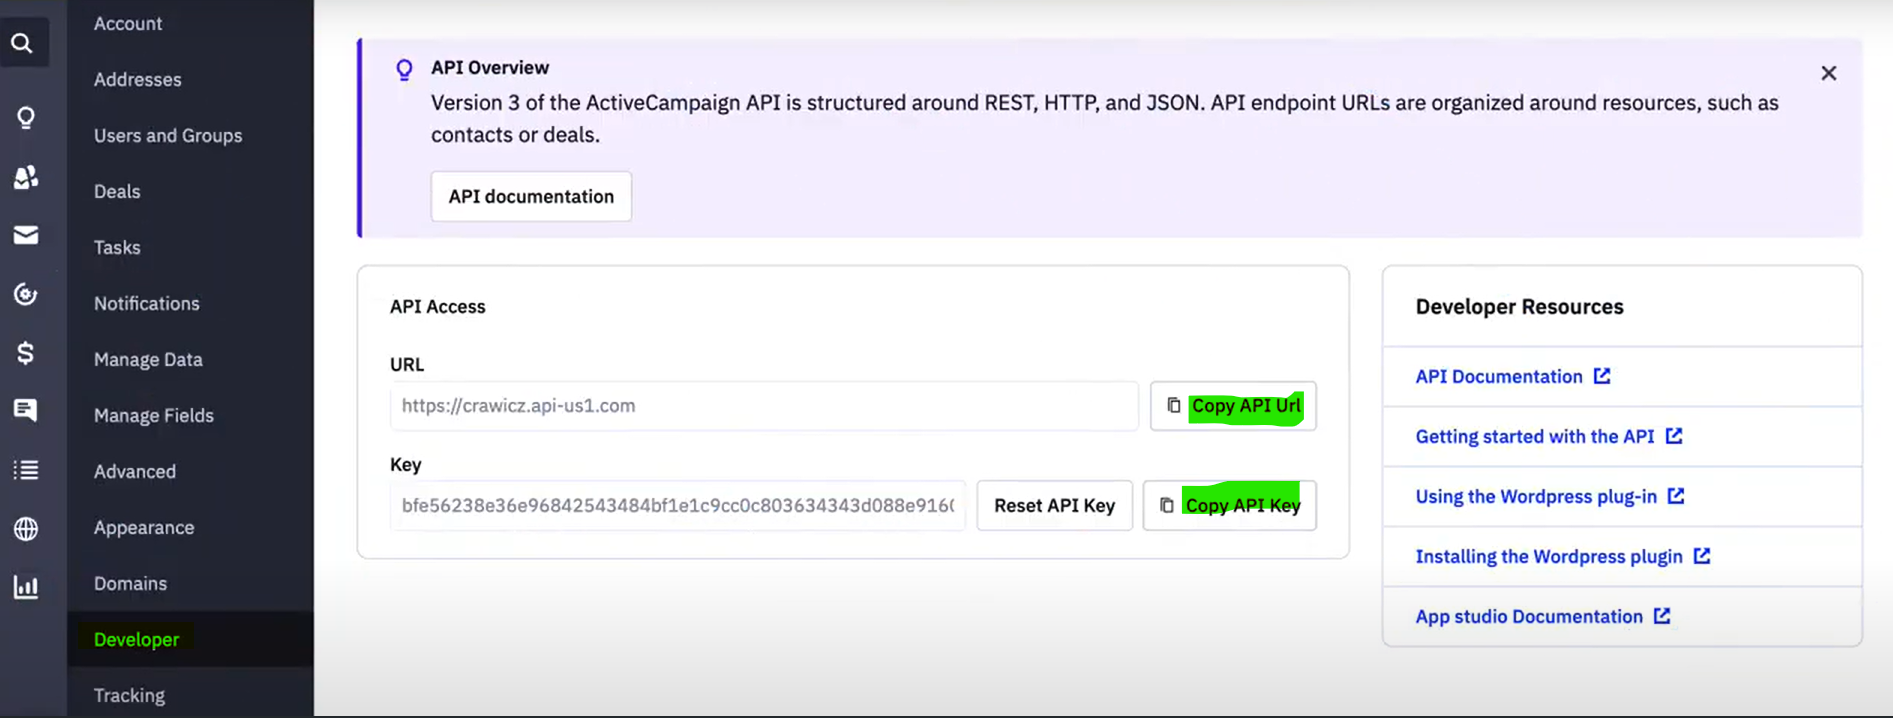Open Contacts people icon in left rail
Image resolution: width=1893 pixels, height=718 pixels.
26,177
